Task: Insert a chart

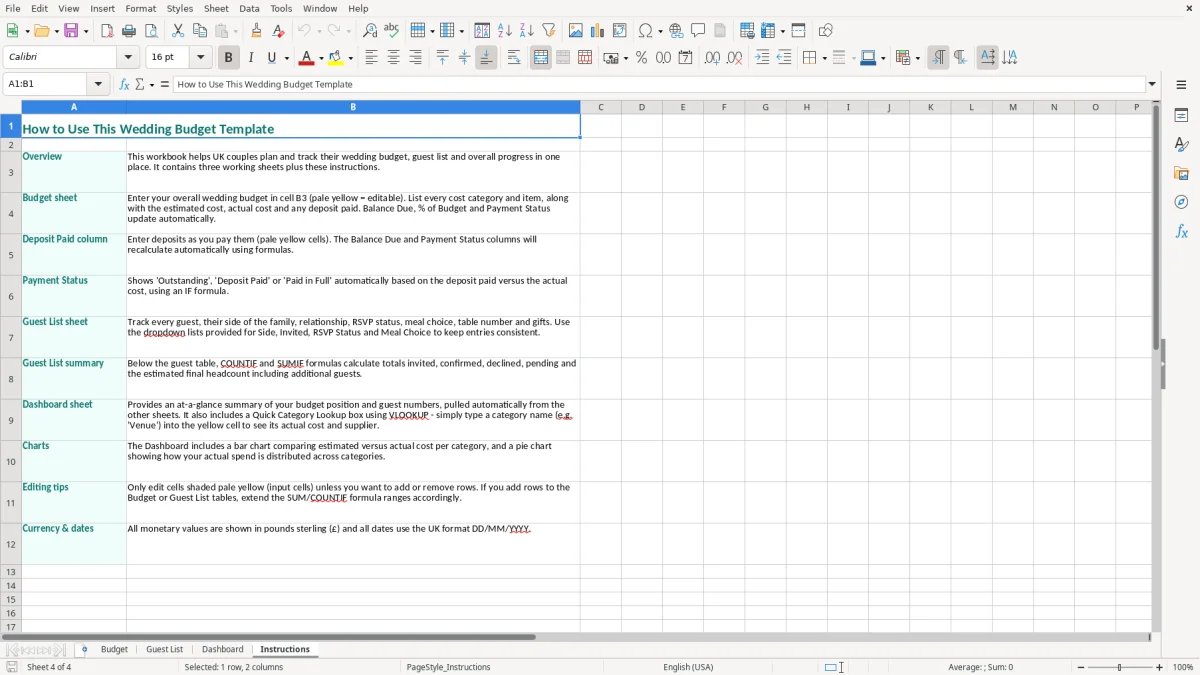Action: (x=598, y=31)
